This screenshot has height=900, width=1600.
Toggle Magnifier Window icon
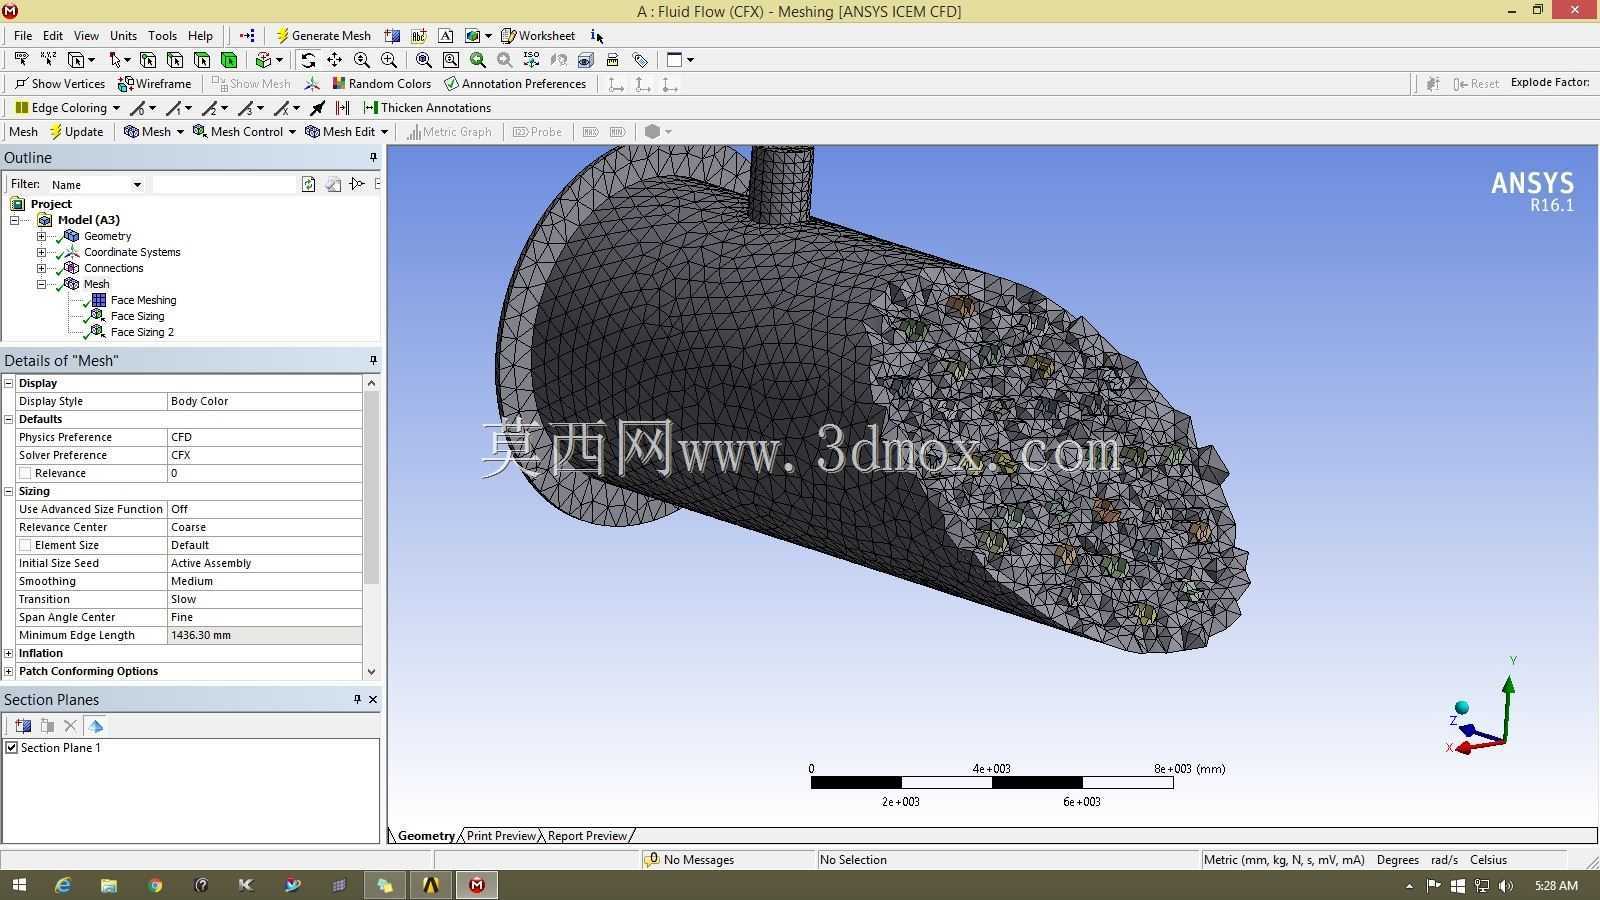coord(451,60)
